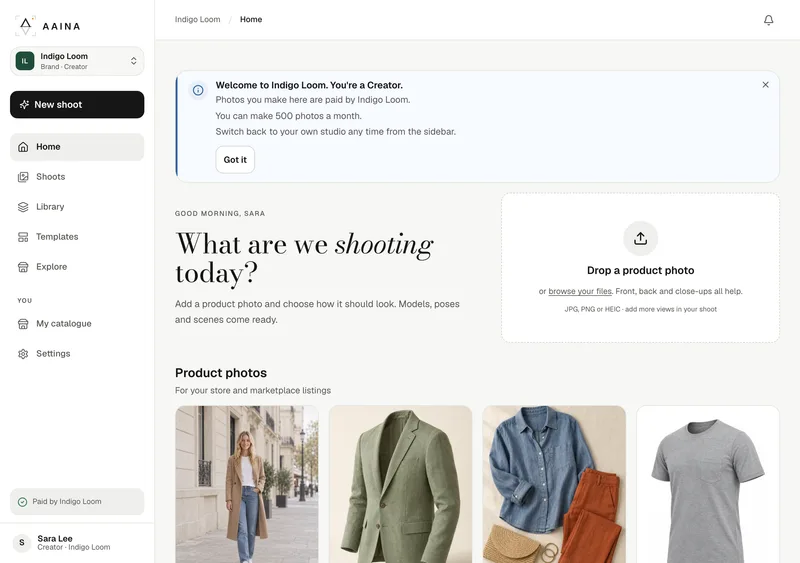Click the Product photos heading
The width and height of the screenshot is (800, 563).
click(221, 373)
